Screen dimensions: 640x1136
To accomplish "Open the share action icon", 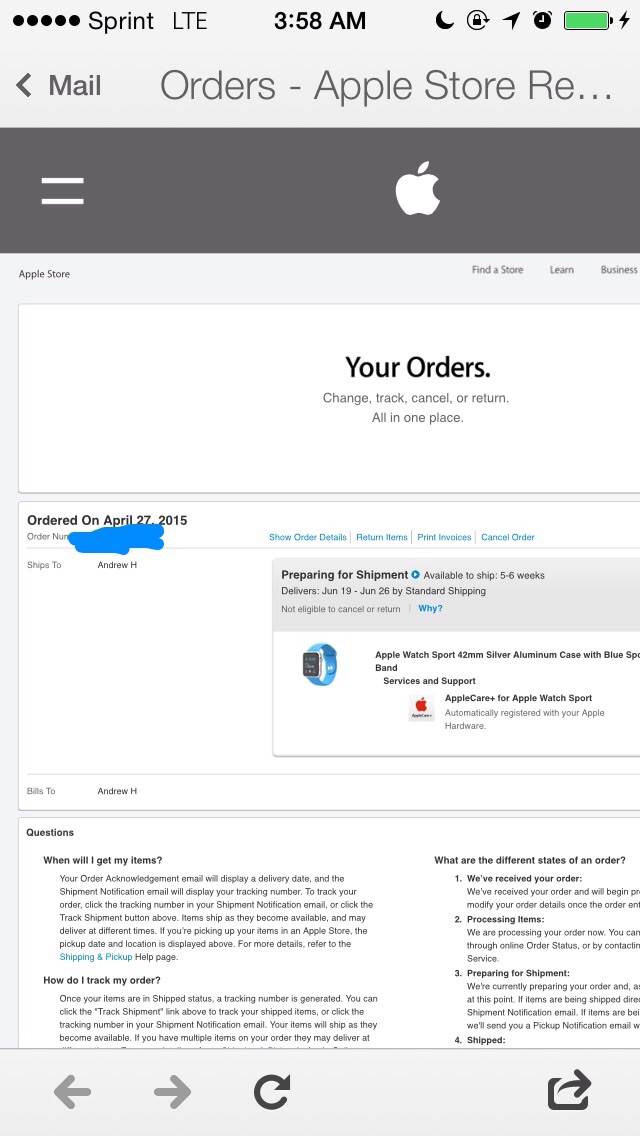I will (x=569, y=1090).
